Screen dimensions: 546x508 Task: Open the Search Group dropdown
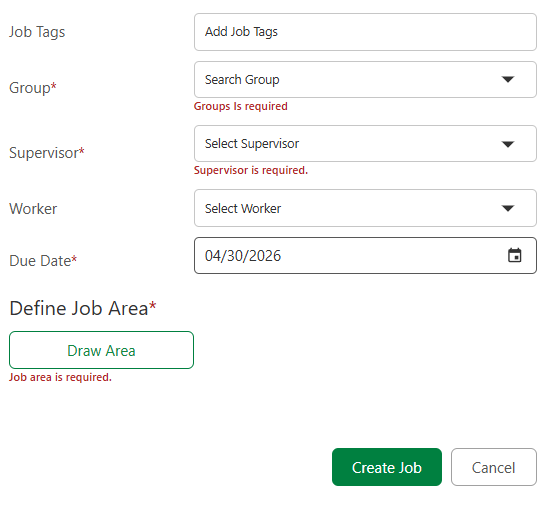coord(365,79)
